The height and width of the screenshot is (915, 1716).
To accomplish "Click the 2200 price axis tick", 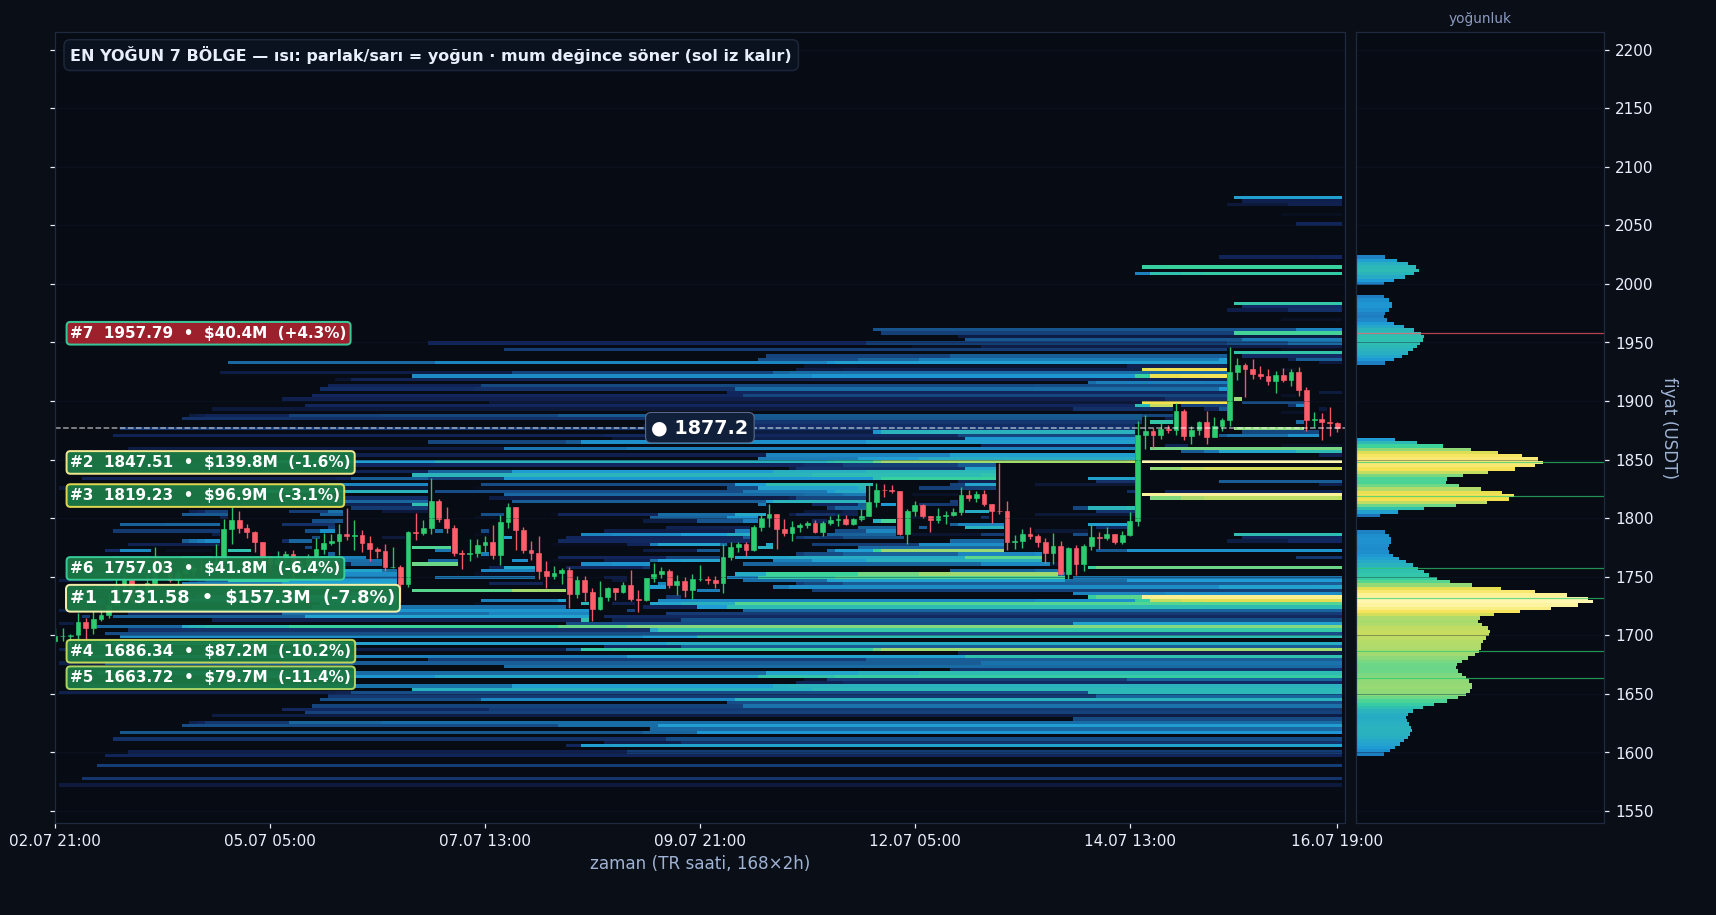I will coord(1633,50).
